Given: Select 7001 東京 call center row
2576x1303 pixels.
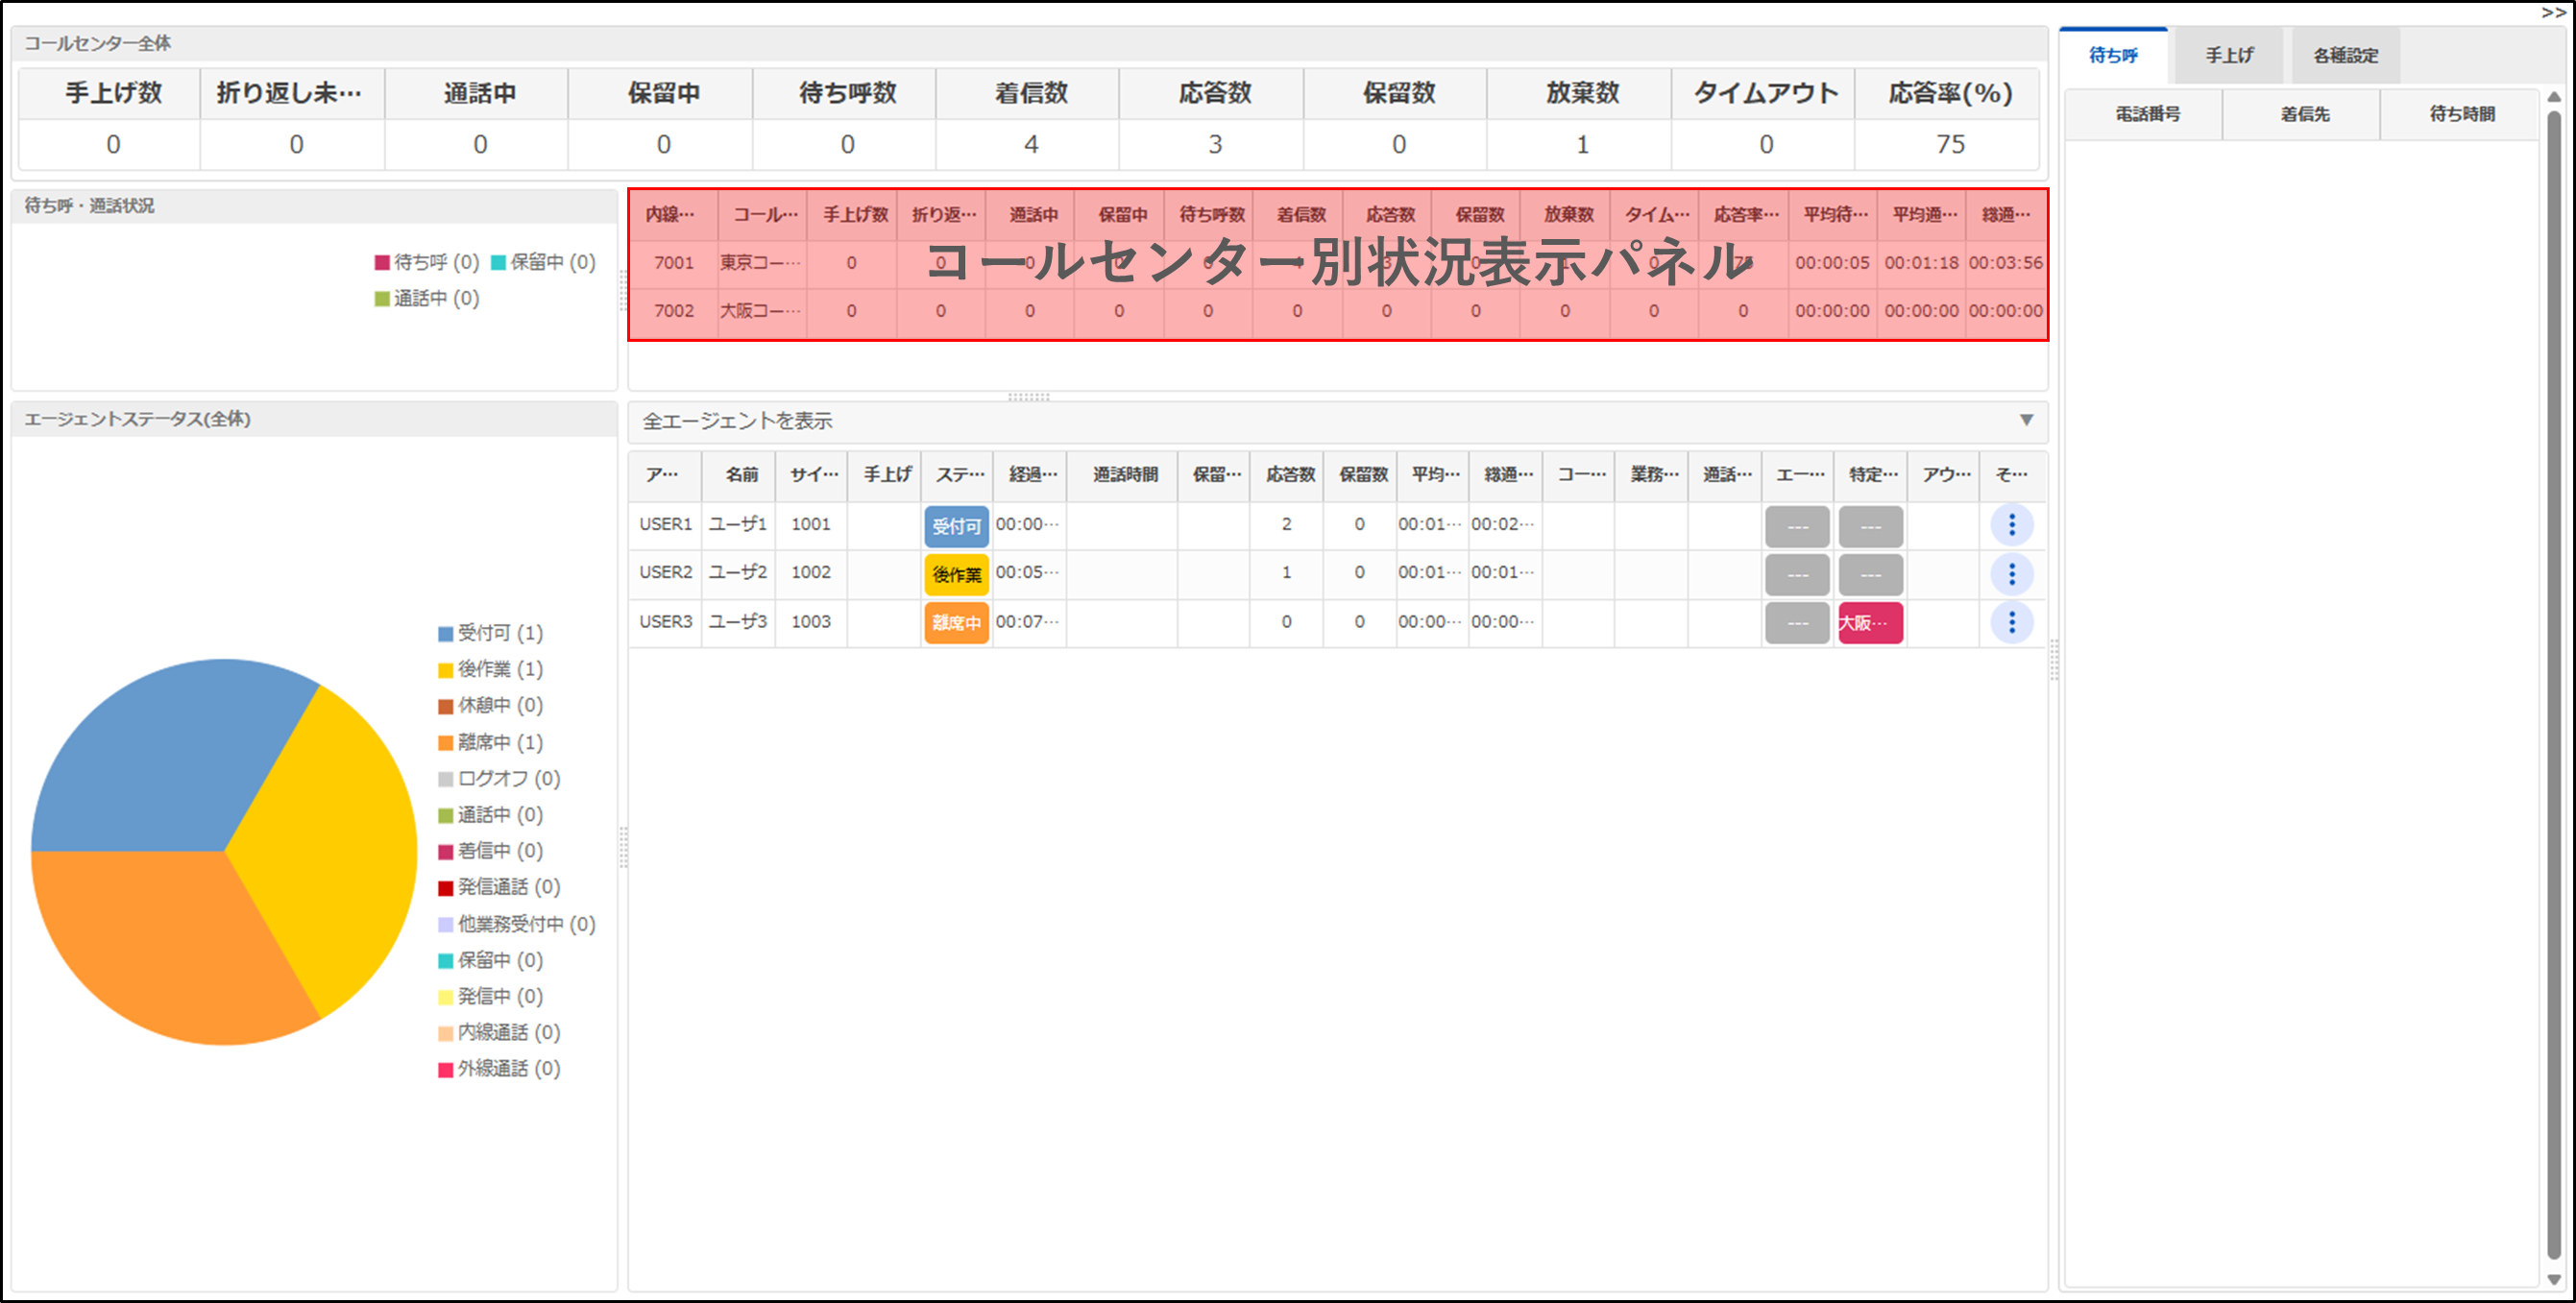Looking at the screenshot, I should (x=674, y=263).
